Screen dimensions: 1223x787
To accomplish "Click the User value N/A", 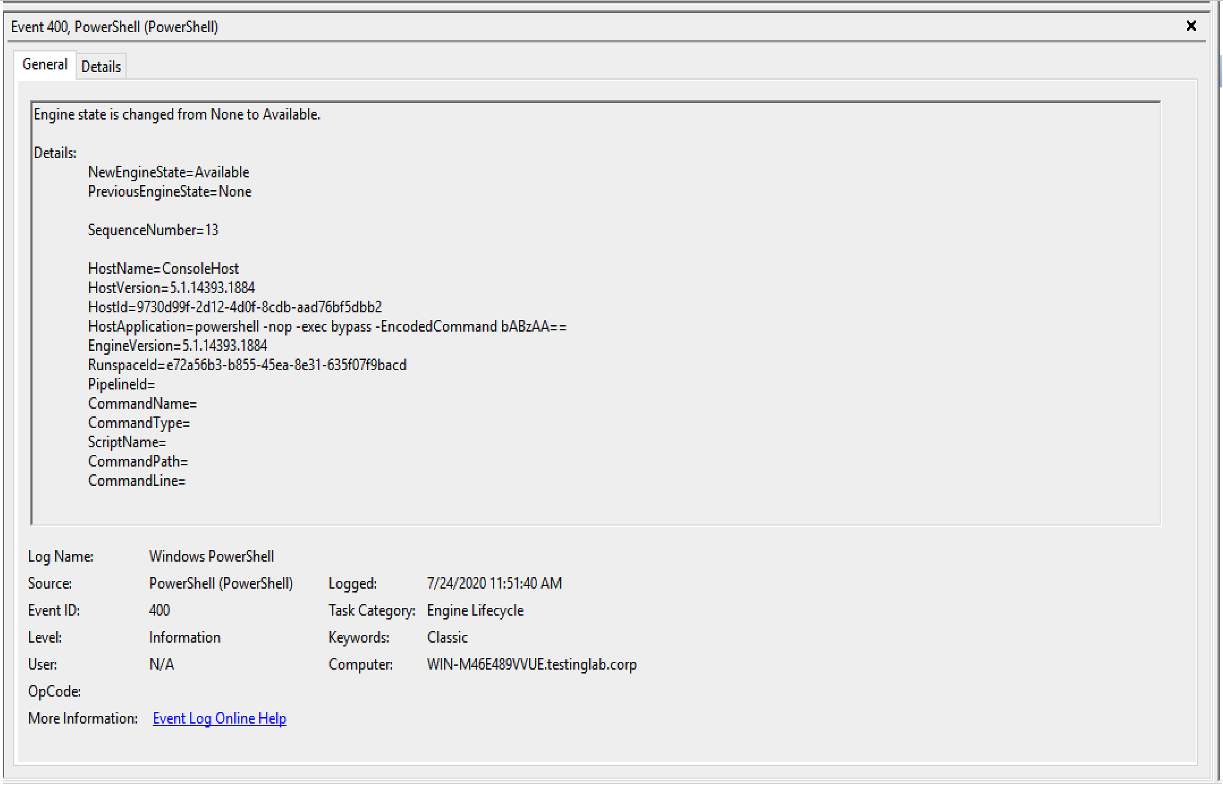I will pyautogui.click(x=161, y=664).
